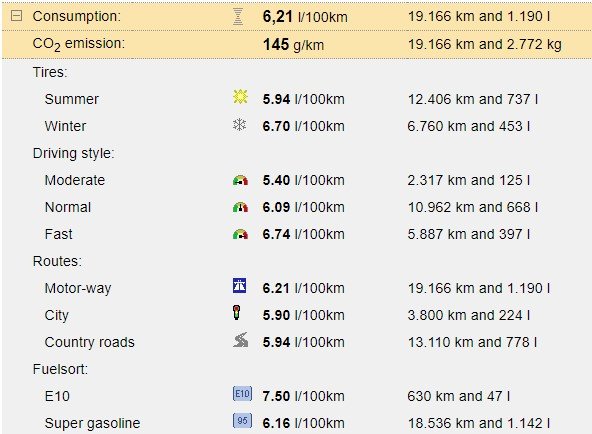
Task: Select the Winter tires label
Action: tap(65, 126)
